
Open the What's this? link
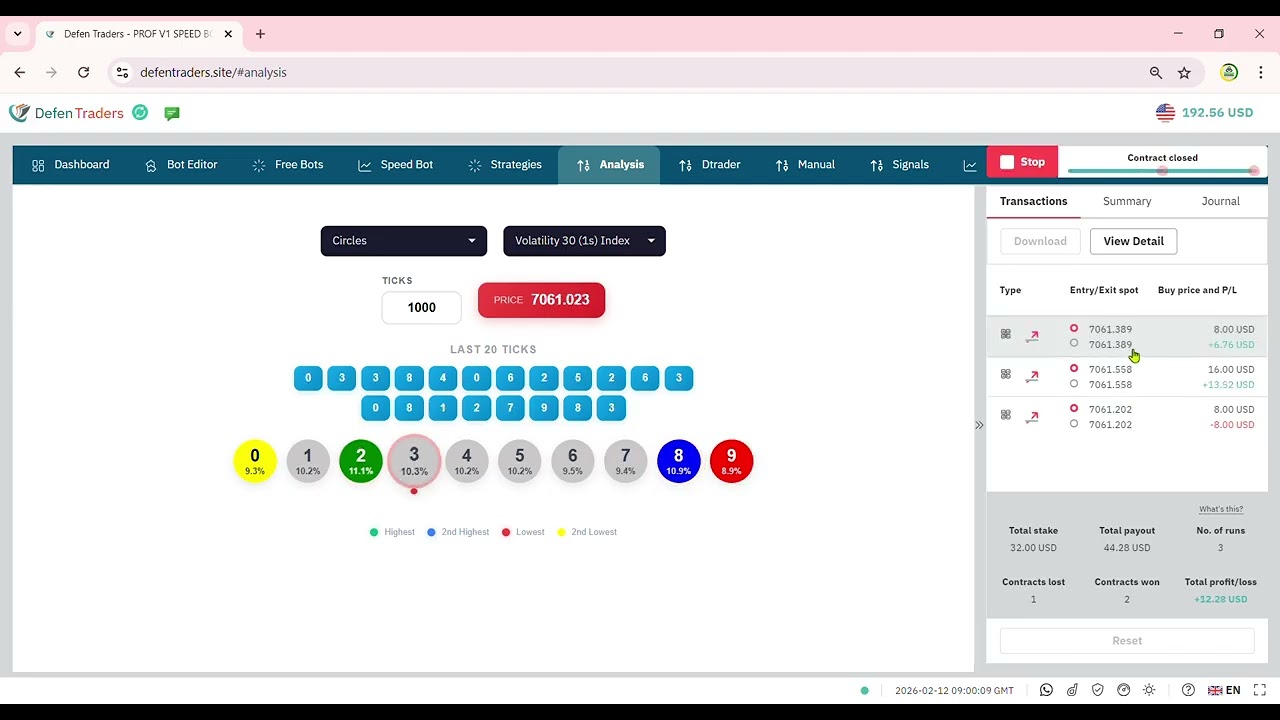pyautogui.click(x=1221, y=509)
